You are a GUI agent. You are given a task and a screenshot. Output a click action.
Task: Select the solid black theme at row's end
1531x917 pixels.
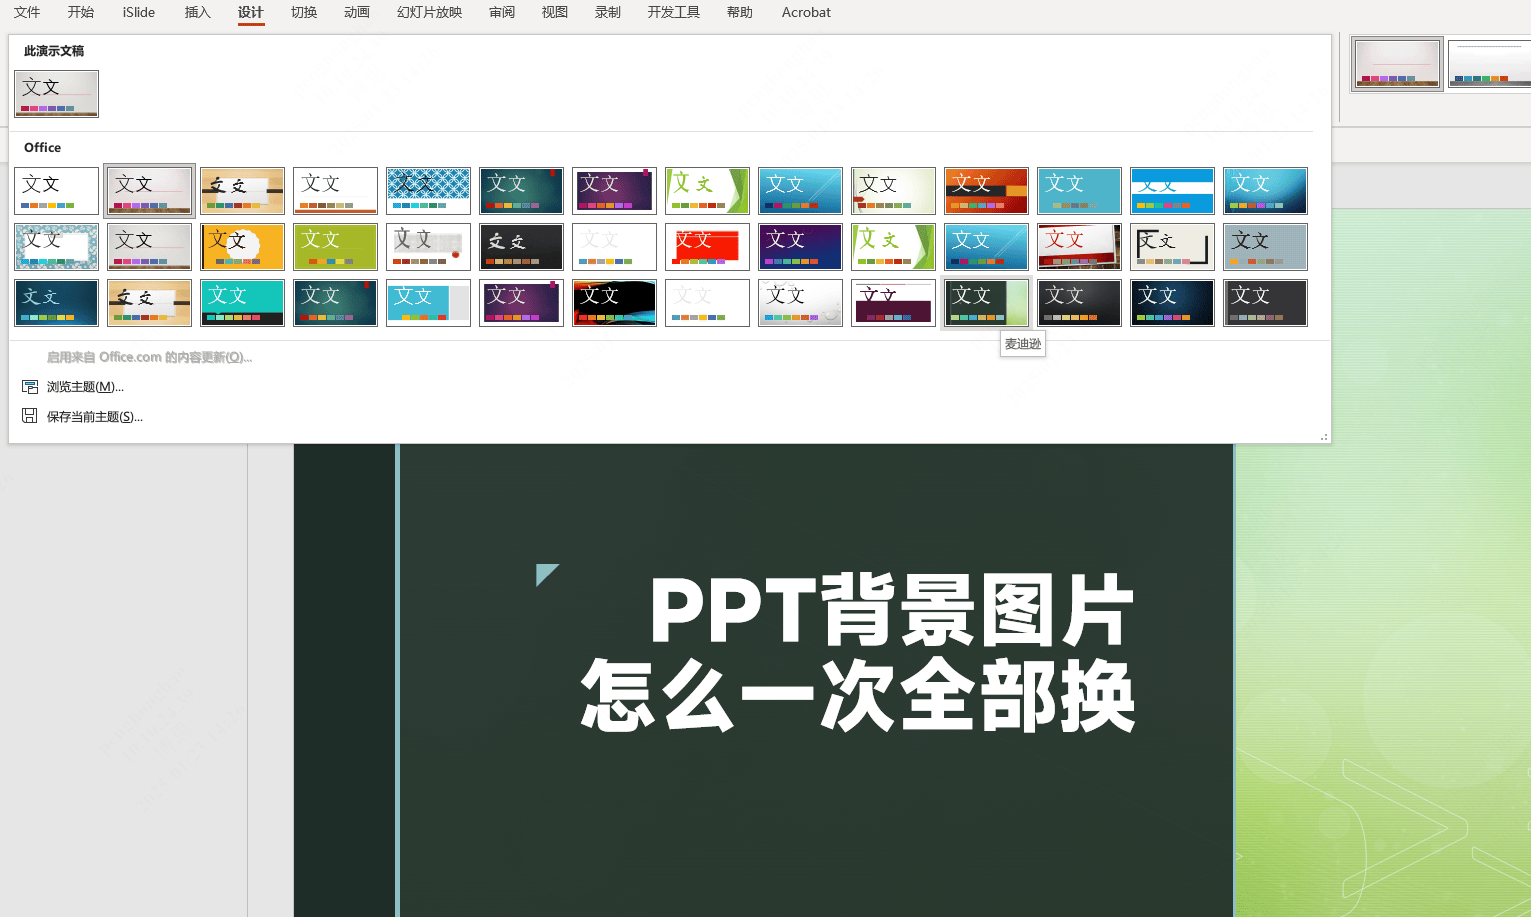tap(1079, 302)
